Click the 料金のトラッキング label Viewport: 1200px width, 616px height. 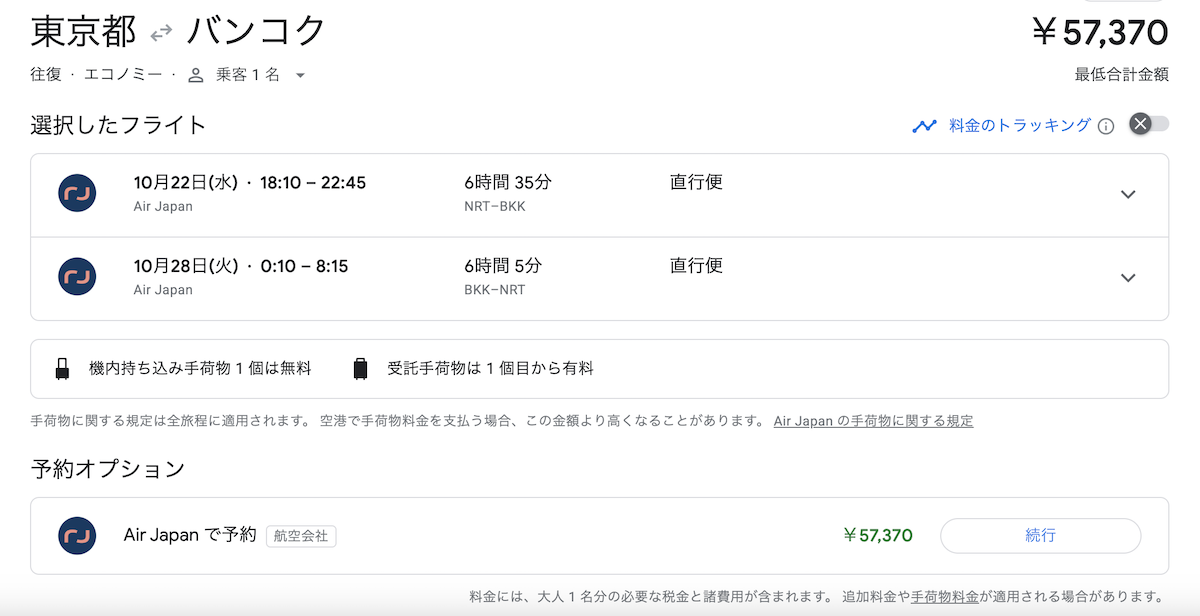[1020, 125]
